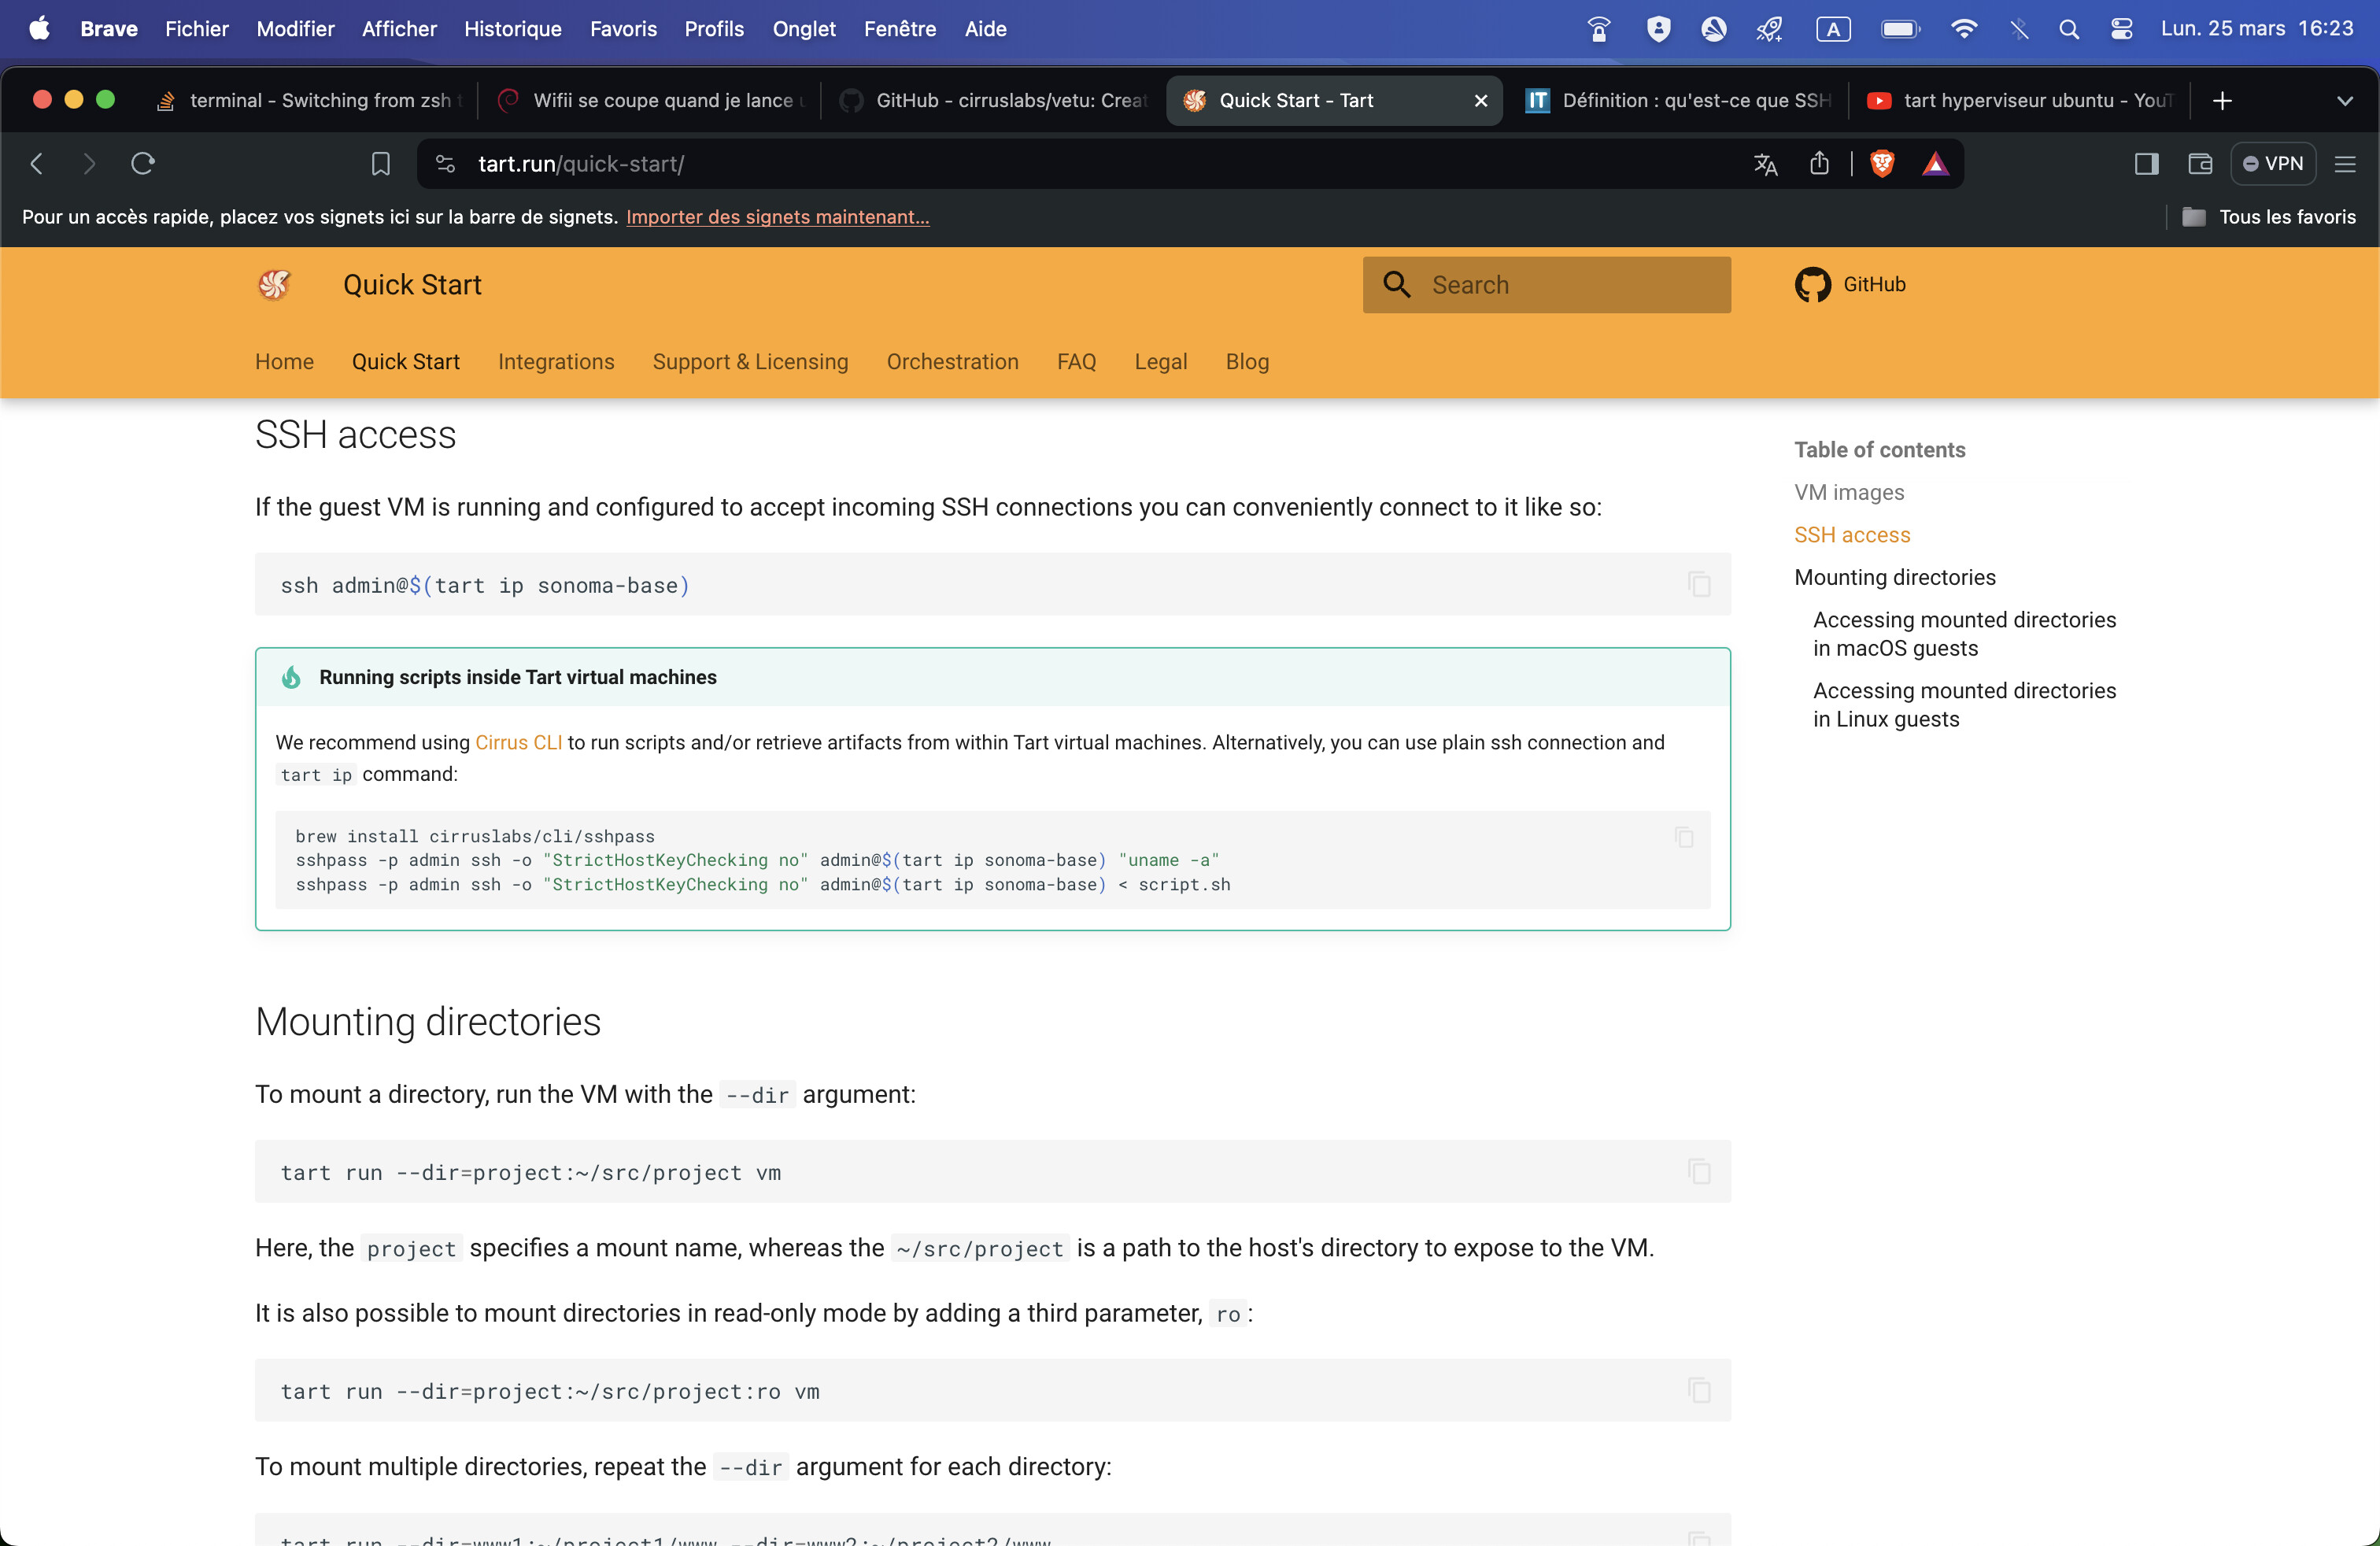Click Importer des signets maintenant link
This screenshot has width=2380, height=1546.
coord(777,217)
